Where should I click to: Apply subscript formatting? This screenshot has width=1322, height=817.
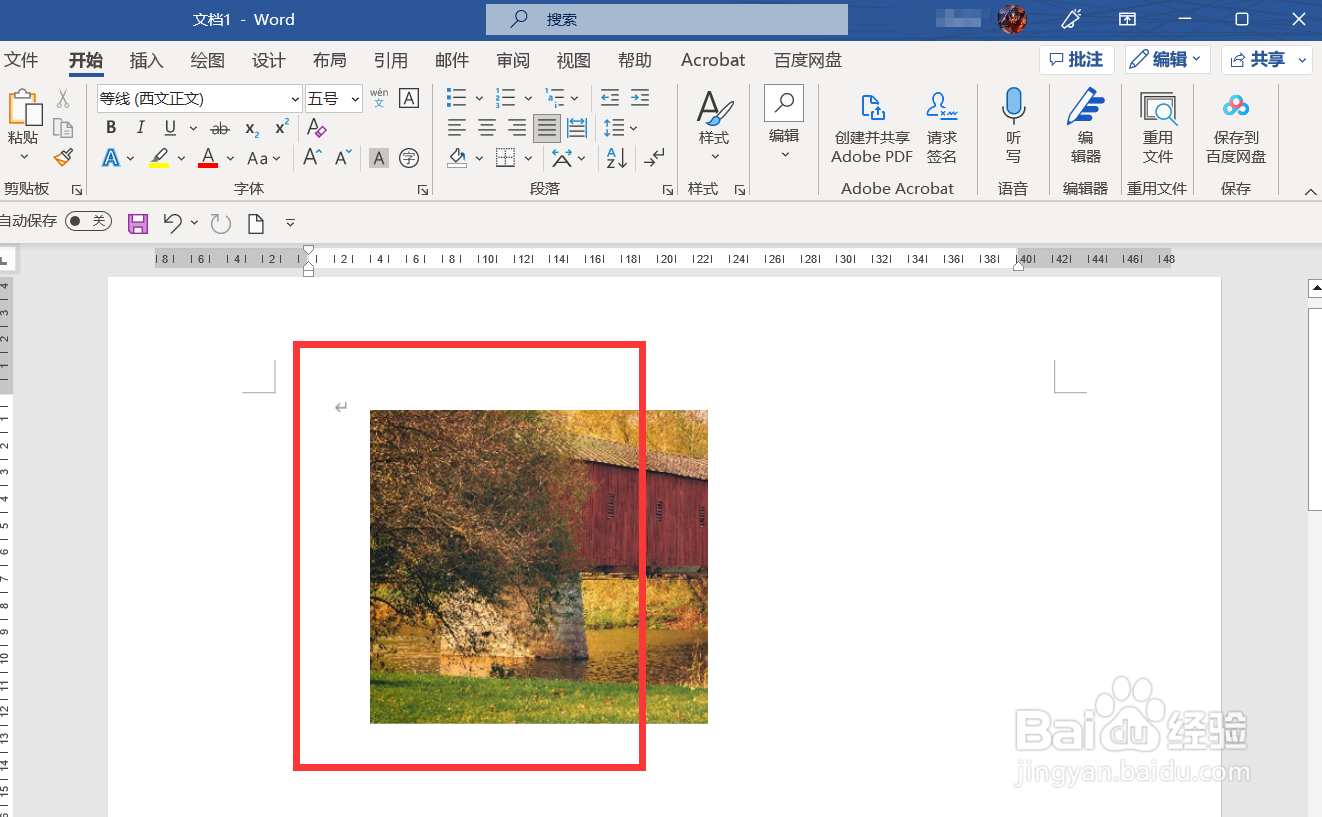(252, 128)
